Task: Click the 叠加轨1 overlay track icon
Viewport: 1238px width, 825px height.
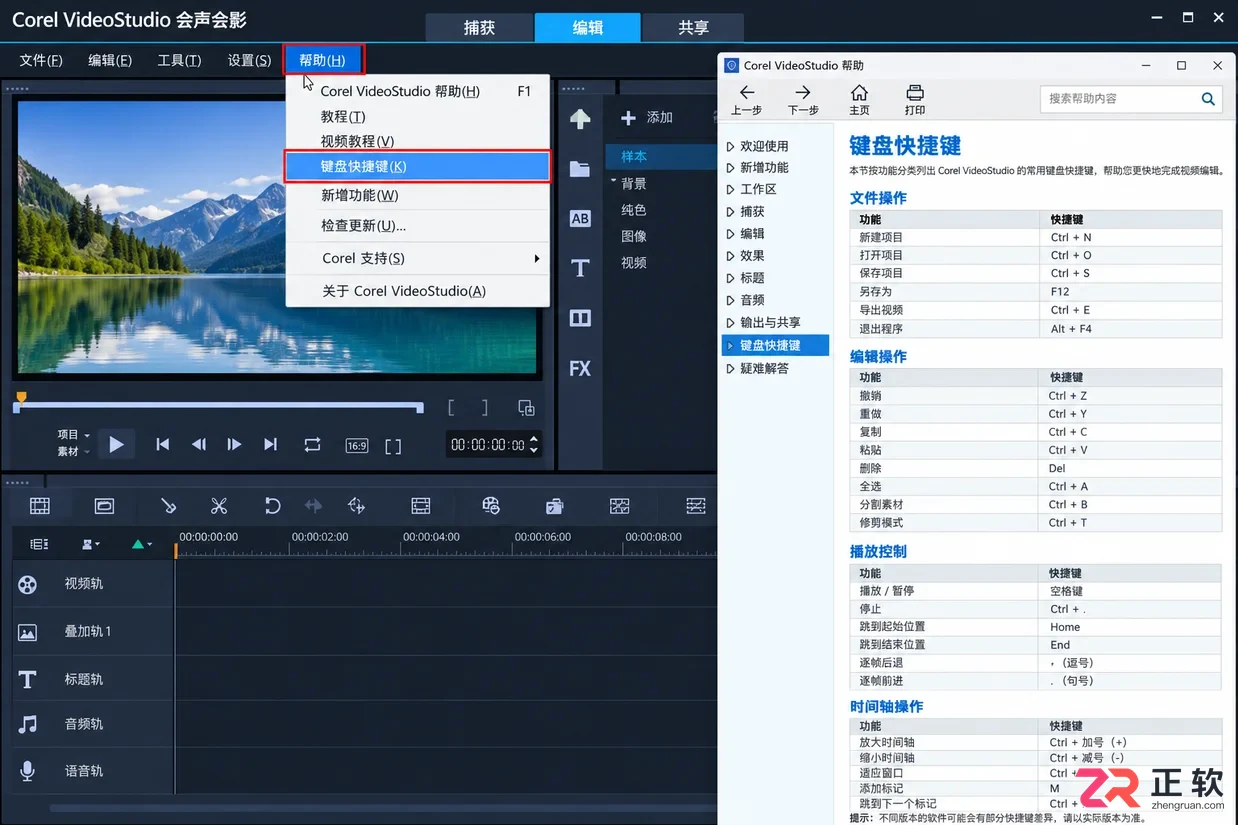Action: coord(27,632)
